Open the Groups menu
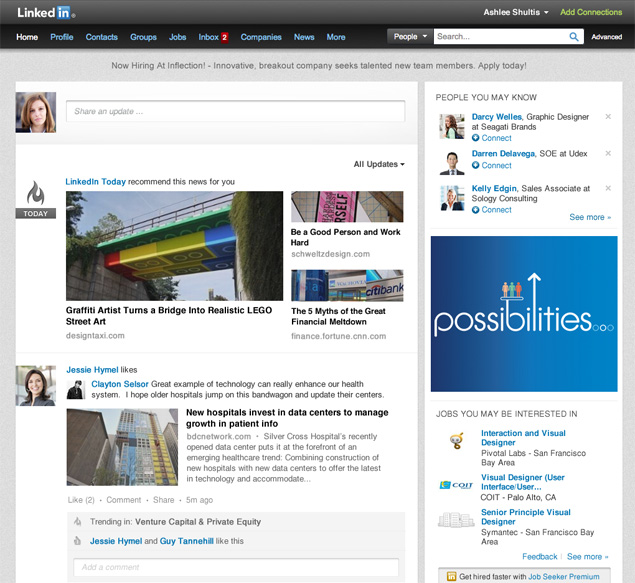Viewport: 635px width, 583px height. point(143,37)
